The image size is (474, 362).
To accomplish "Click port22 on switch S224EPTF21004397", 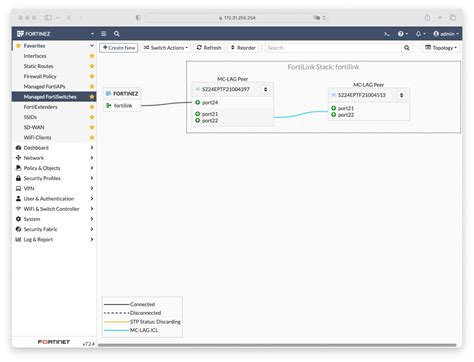I will pyautogui.click(x=207, y=121).
